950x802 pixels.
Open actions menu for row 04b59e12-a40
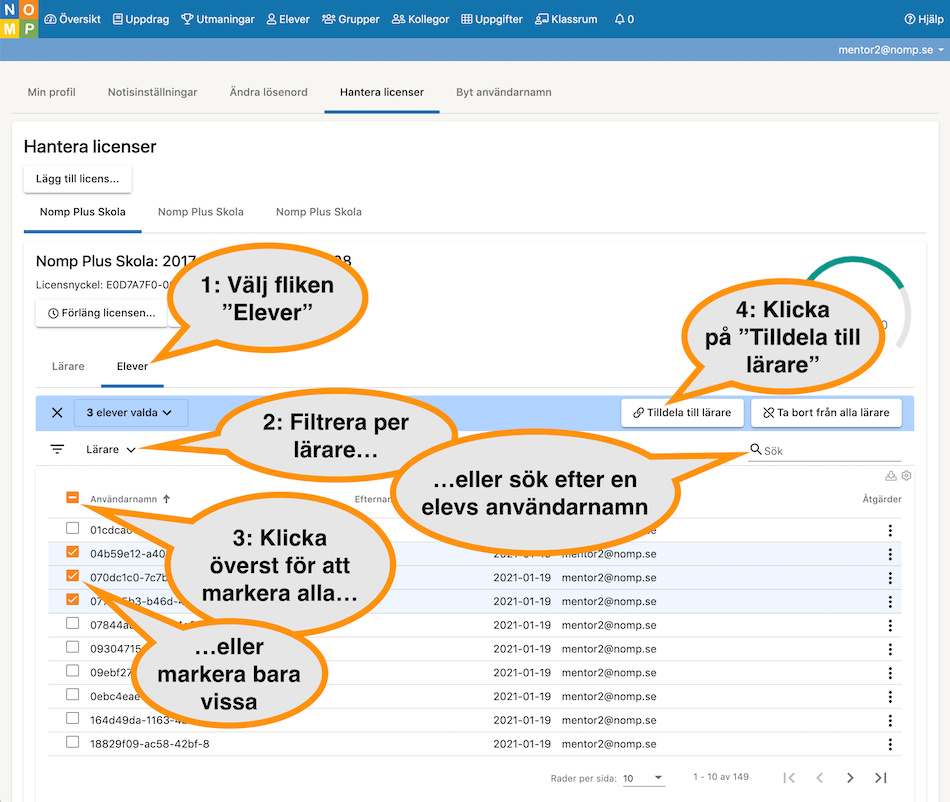coord(890,554)
